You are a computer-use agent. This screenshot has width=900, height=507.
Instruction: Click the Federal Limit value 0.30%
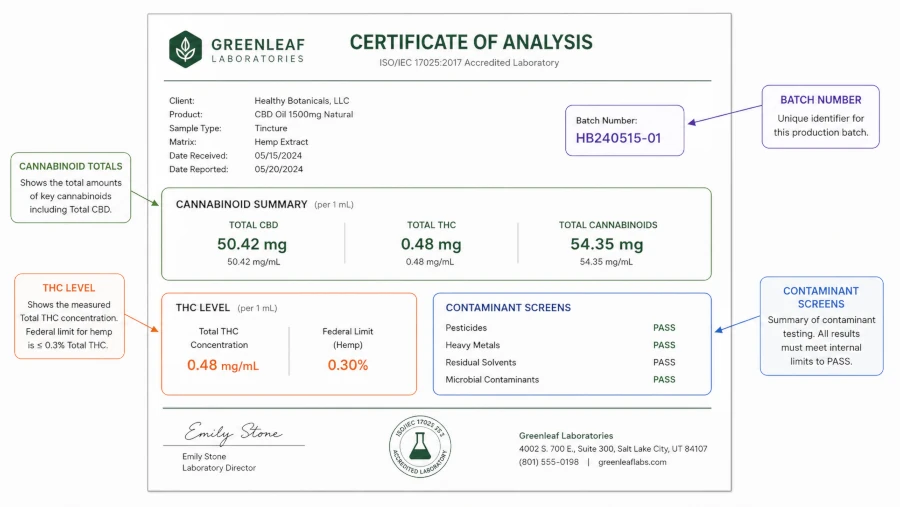click(x=348, y=365)
